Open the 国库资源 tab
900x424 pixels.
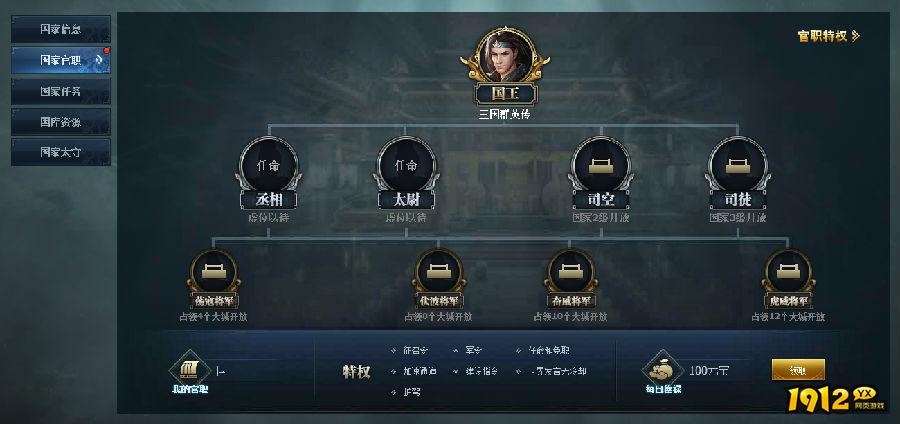coord(61,122)
